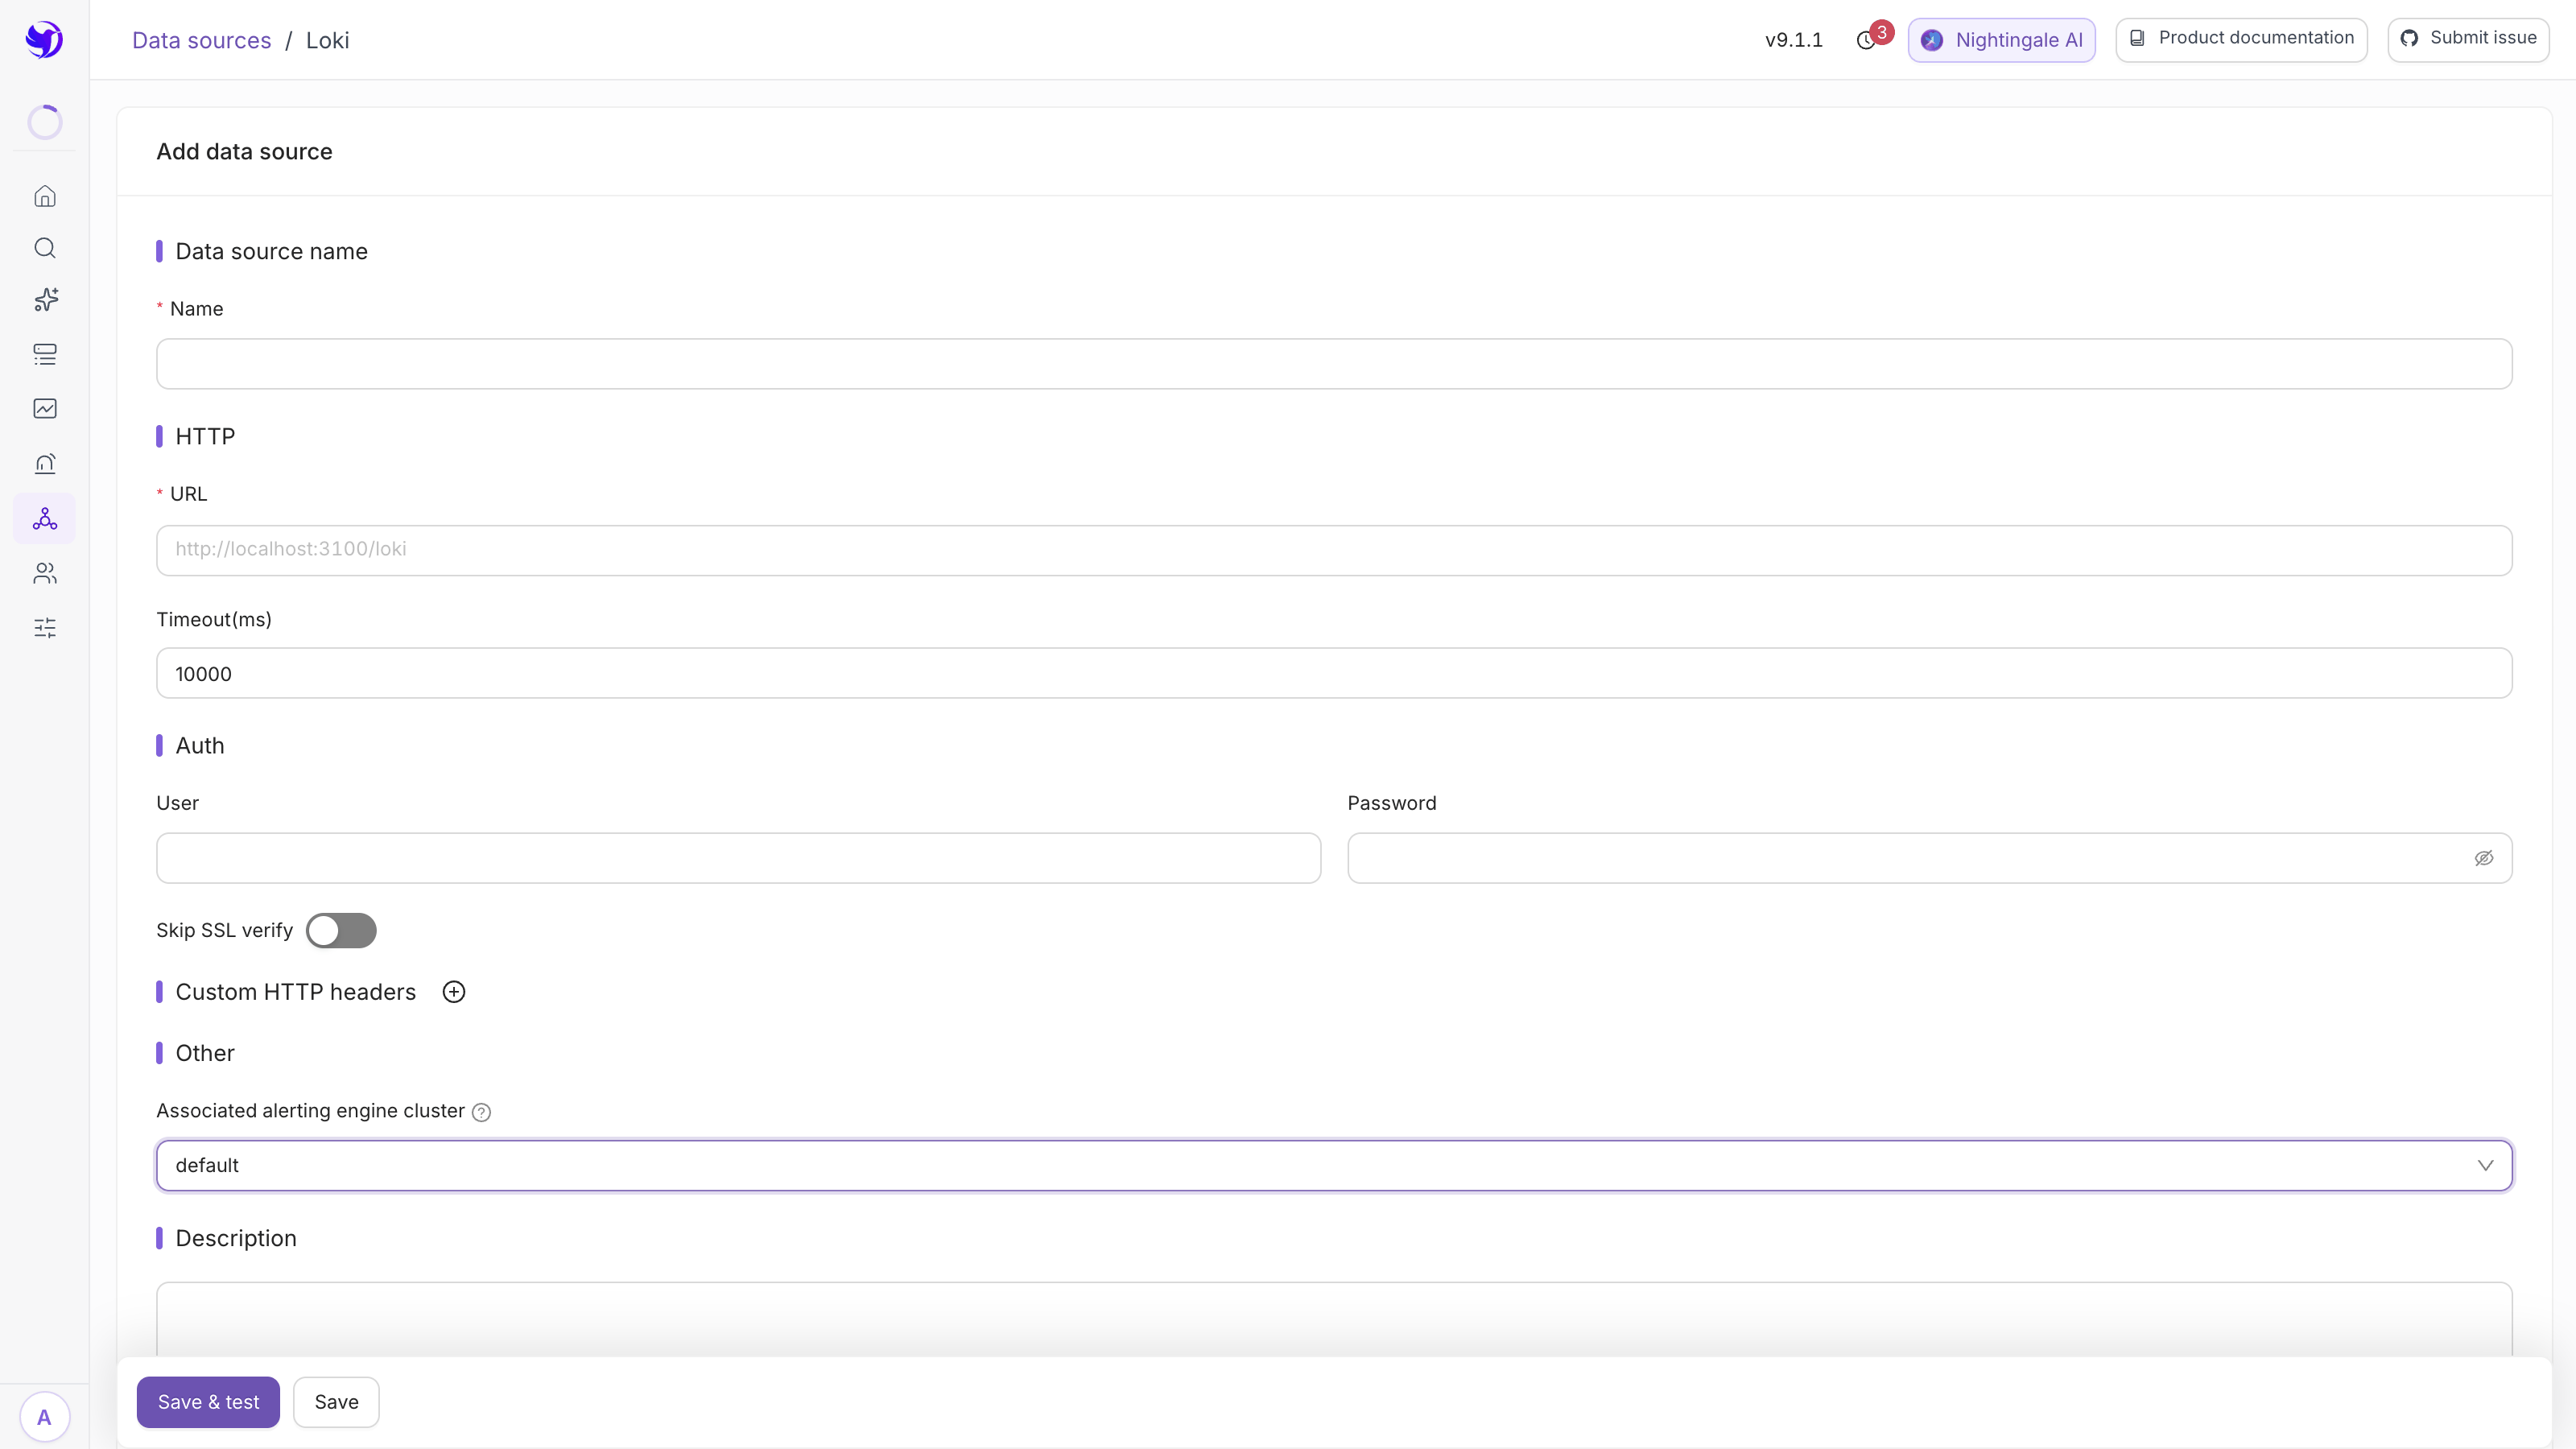Click the v9.1.1 version text
Viewport: 2576px width, 1449px height.
pyautogui.click(x=1794, y=40)
